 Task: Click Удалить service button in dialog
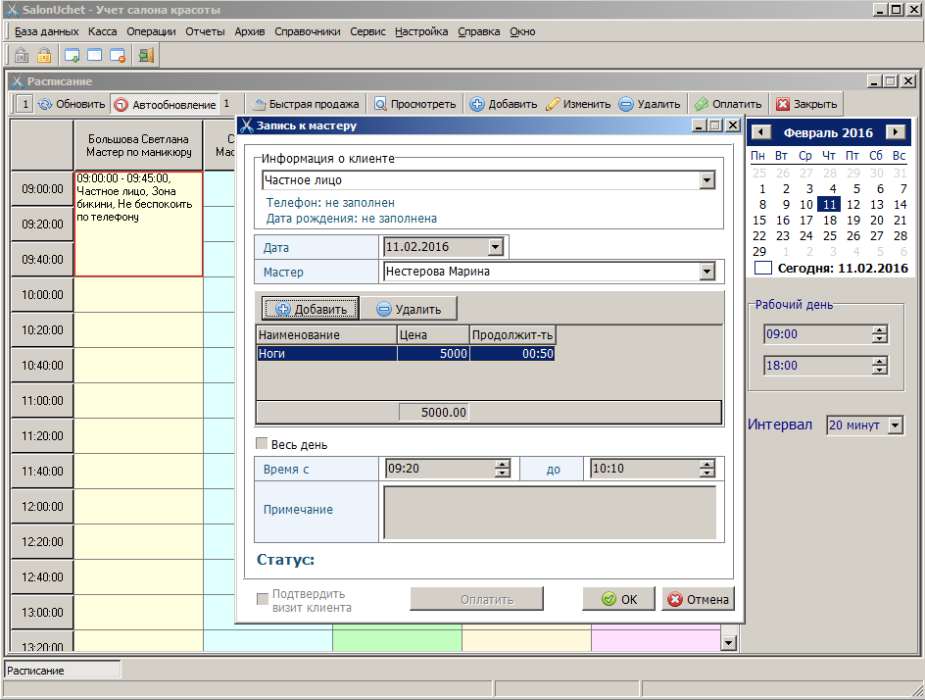point(409,308)
